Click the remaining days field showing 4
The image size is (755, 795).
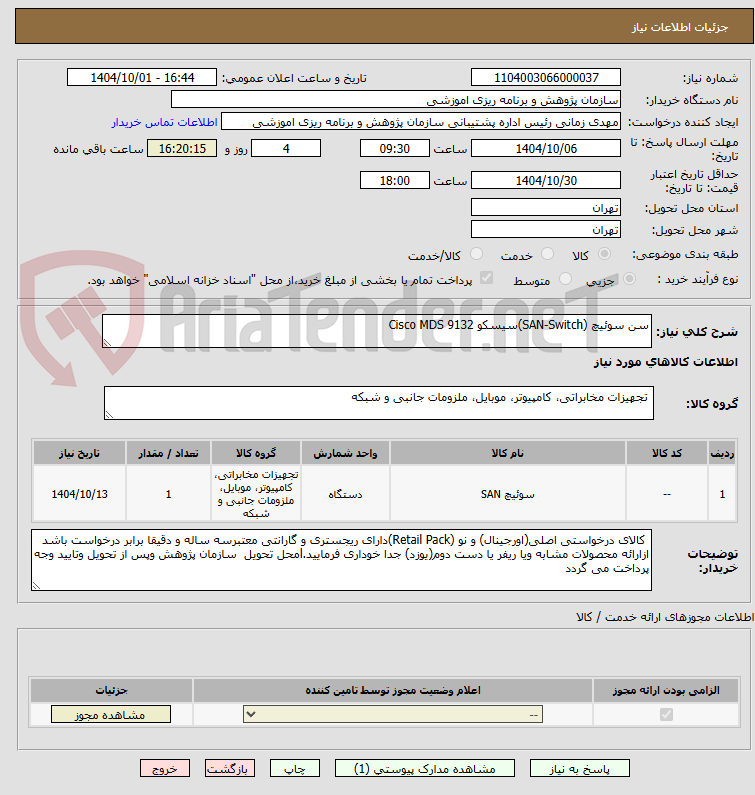point(286,149)
